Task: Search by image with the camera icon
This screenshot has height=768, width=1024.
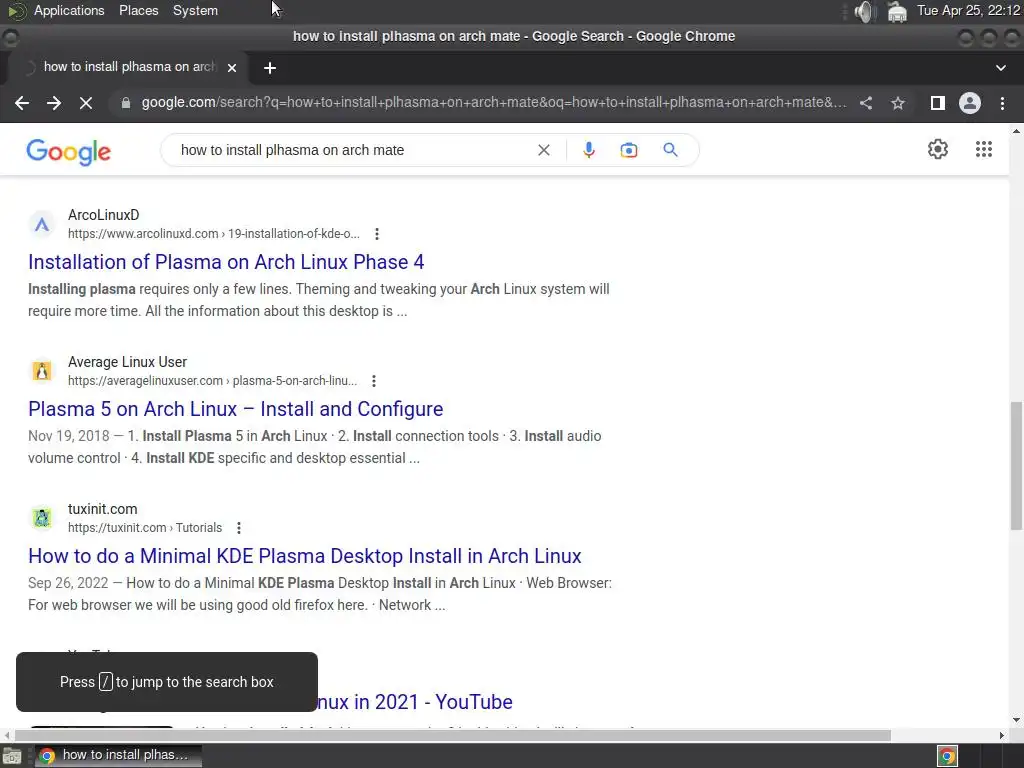Action: tap(628, 150)
